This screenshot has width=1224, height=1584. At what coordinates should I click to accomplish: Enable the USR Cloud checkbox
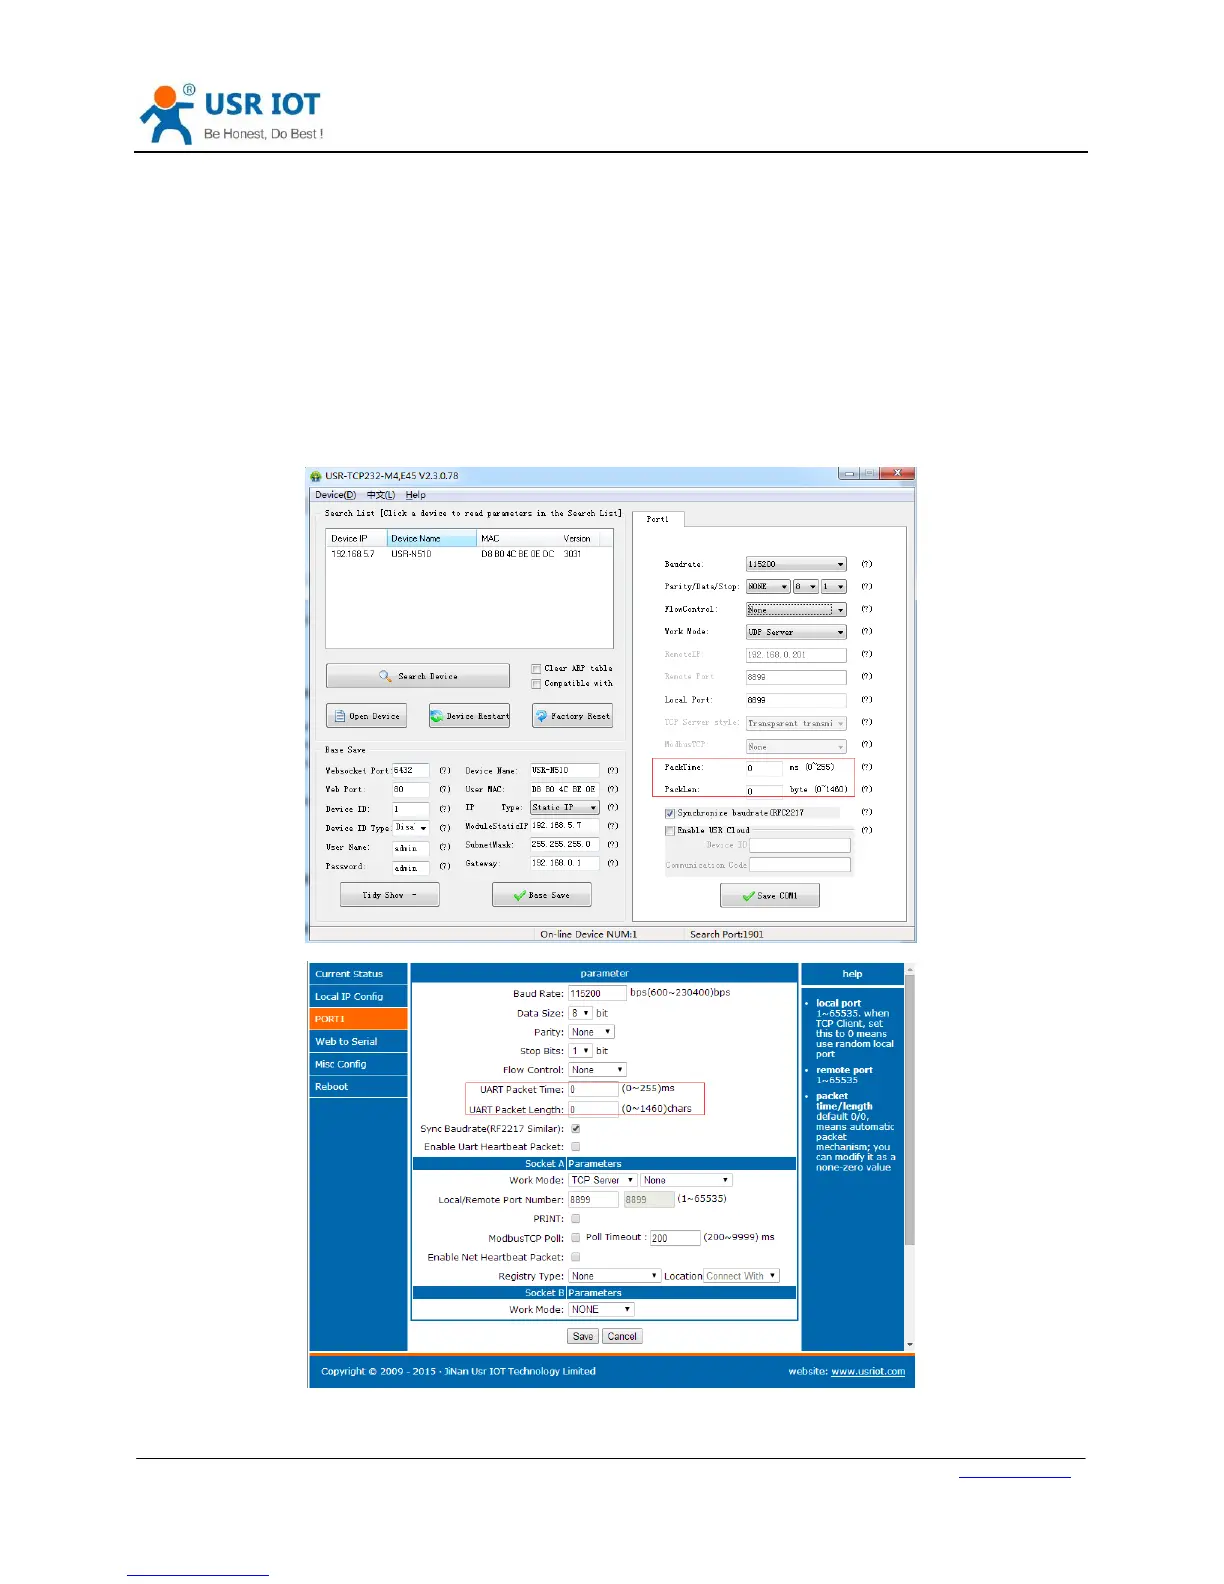670,830
